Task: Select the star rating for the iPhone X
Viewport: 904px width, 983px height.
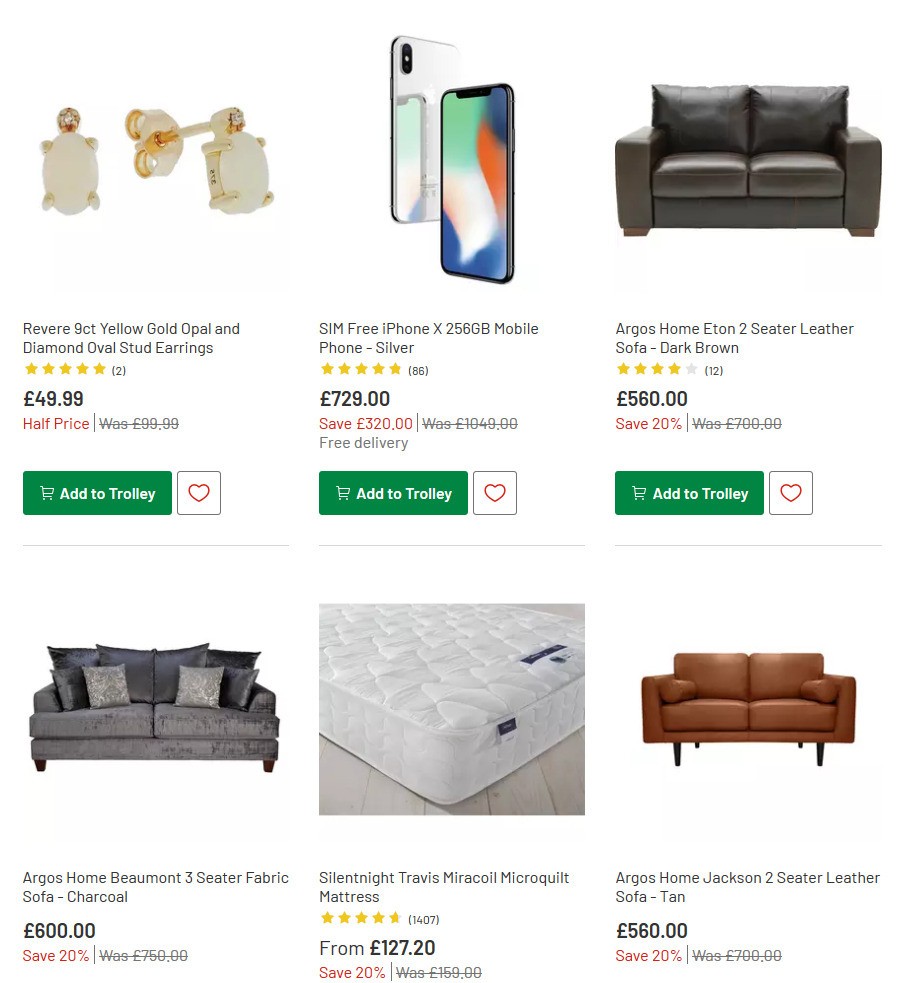Action: [x=362, y=369]
